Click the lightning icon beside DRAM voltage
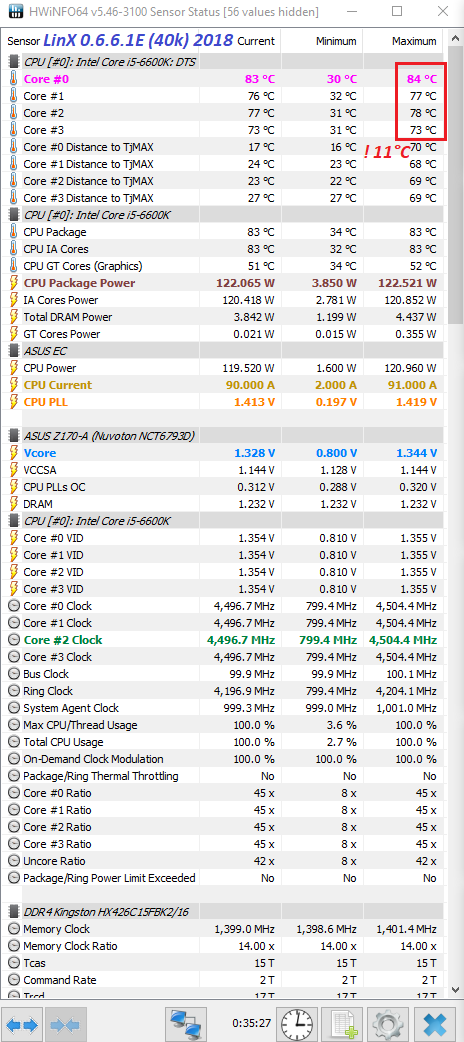 (x=13, y=504)
